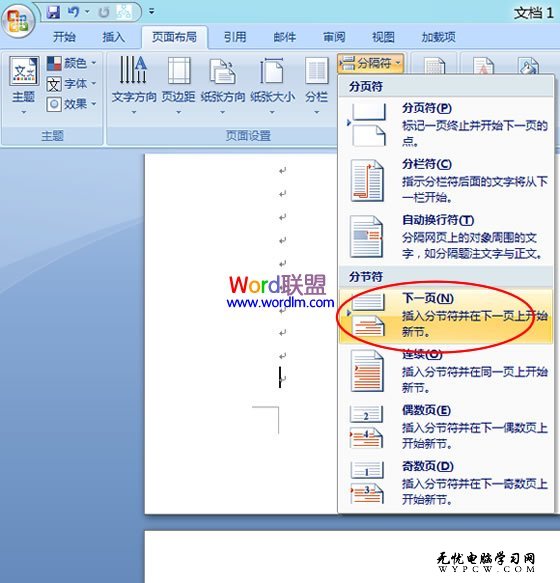Select 奇数页(D) odd page section break
Screen dimensions: 560x583
pyautogui.click(x=445, y=483)
